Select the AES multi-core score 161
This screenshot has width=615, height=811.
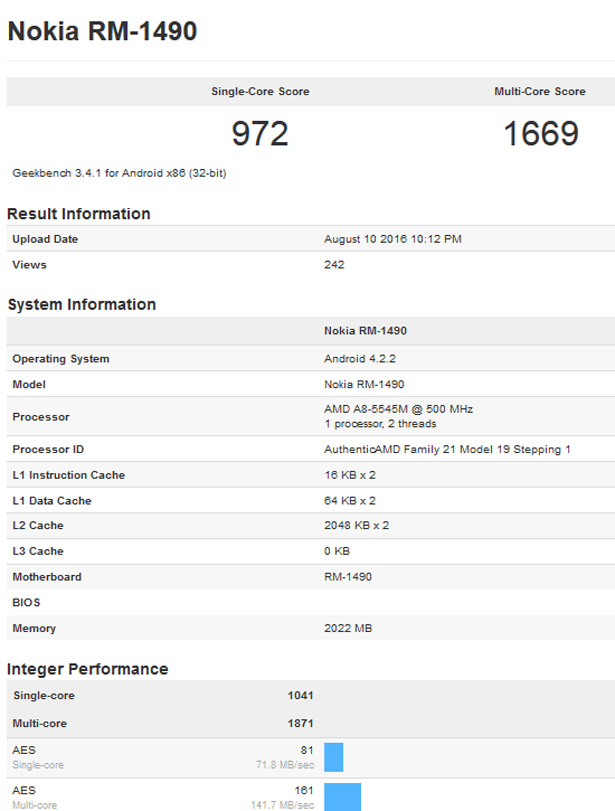coord(304,790)
